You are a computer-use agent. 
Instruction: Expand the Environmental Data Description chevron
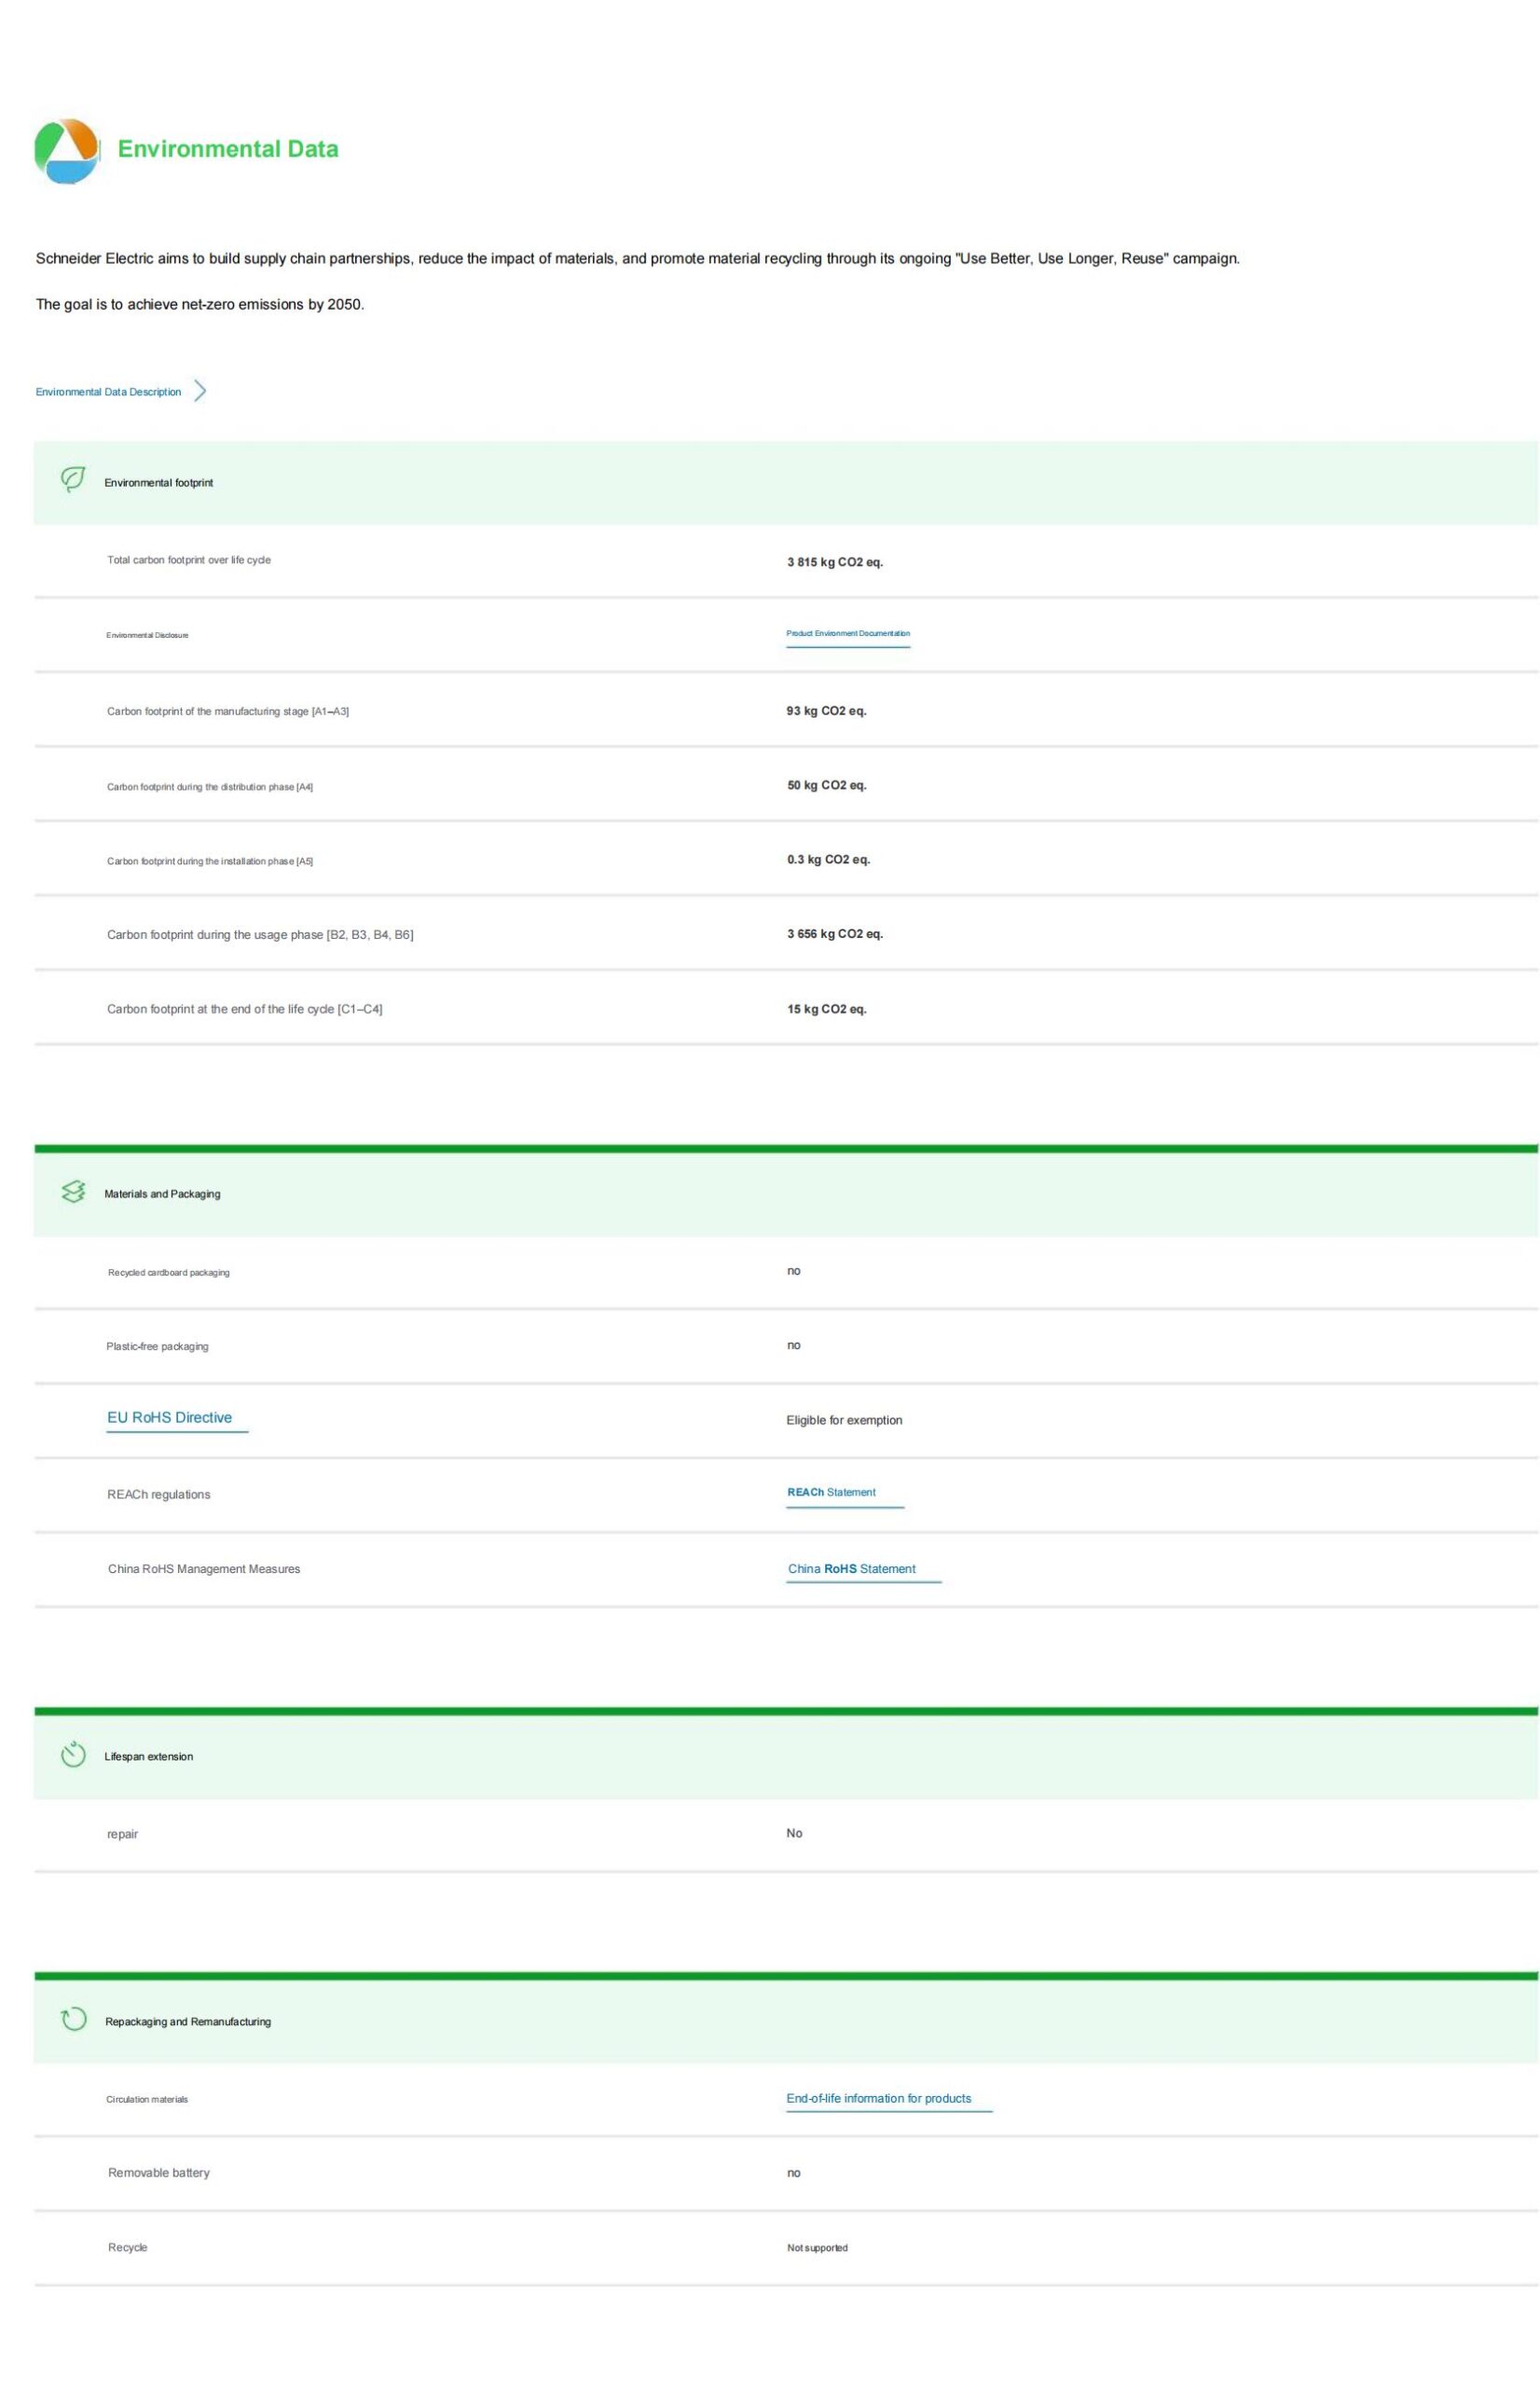(200, 391)
